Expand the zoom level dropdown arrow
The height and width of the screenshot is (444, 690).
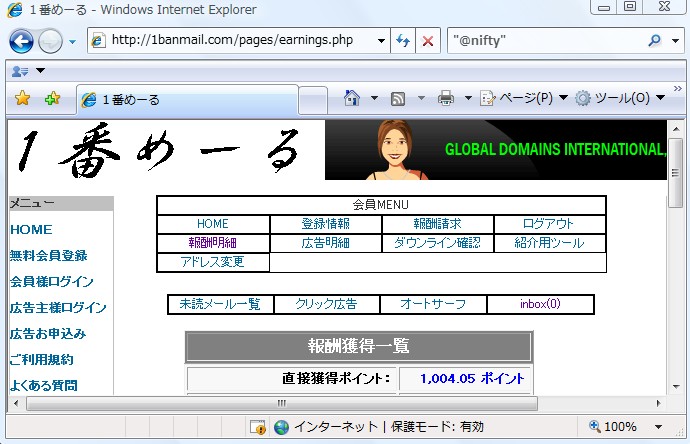(659, 426)
